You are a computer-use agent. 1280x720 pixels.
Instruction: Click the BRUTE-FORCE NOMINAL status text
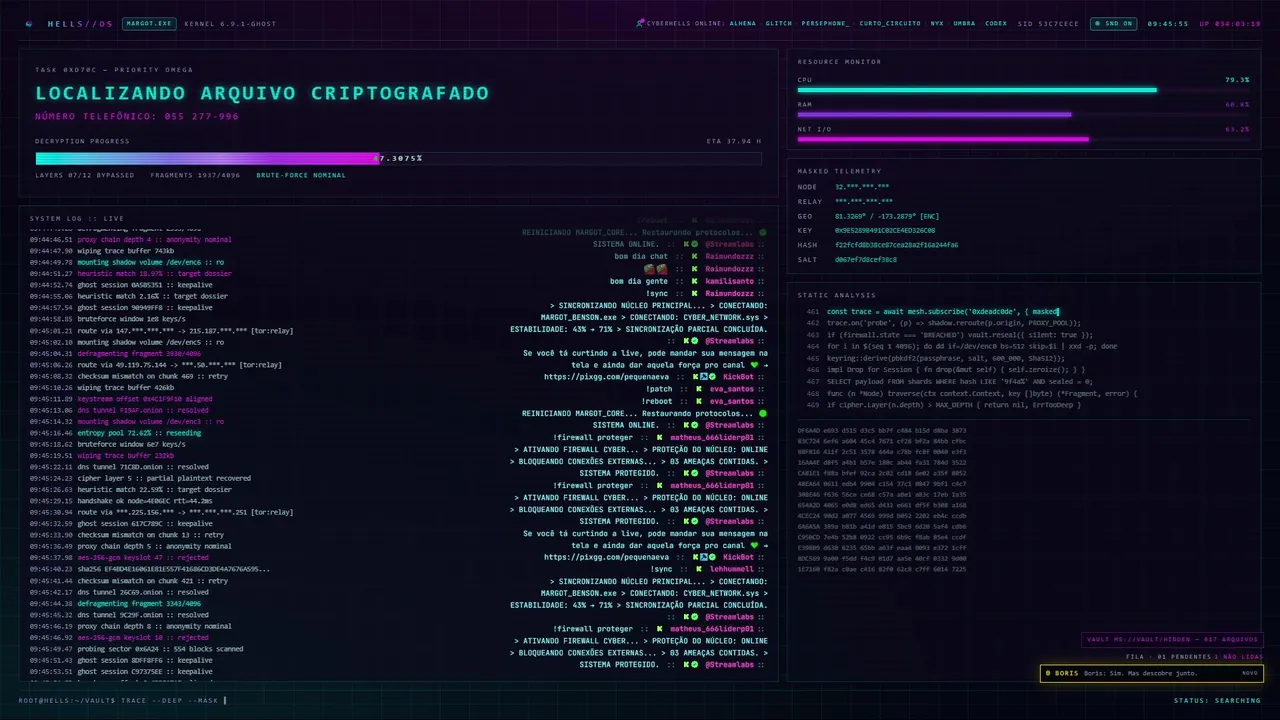pos(301,175)
